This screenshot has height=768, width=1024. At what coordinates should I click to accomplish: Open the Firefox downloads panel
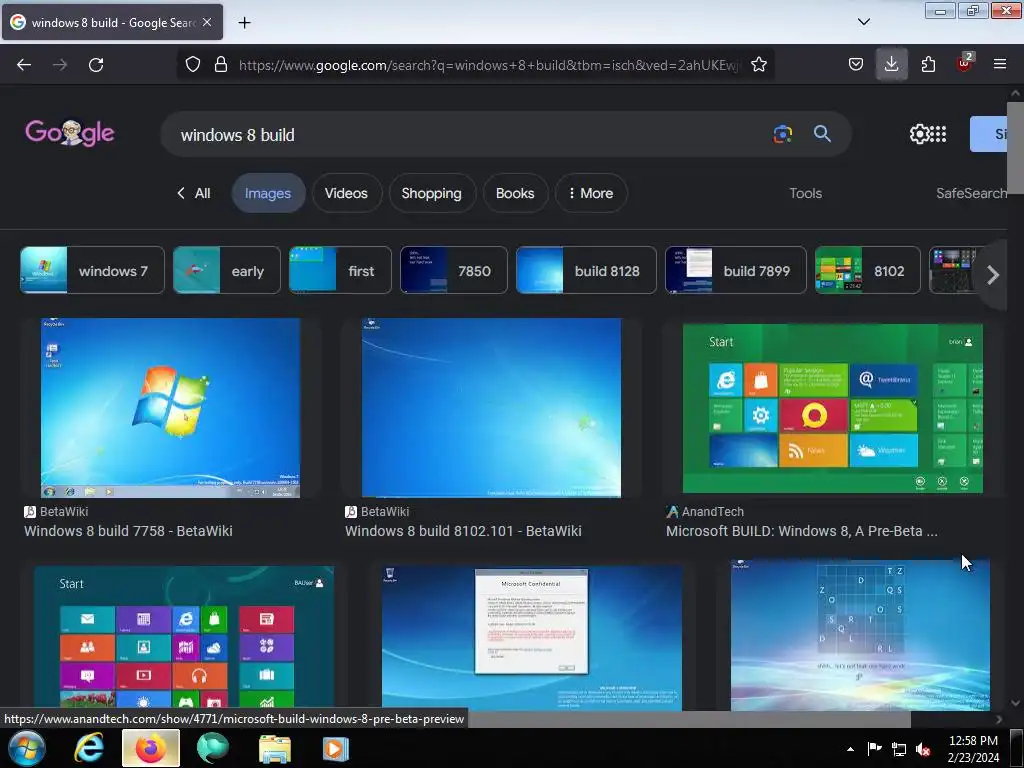click(891, 64)
